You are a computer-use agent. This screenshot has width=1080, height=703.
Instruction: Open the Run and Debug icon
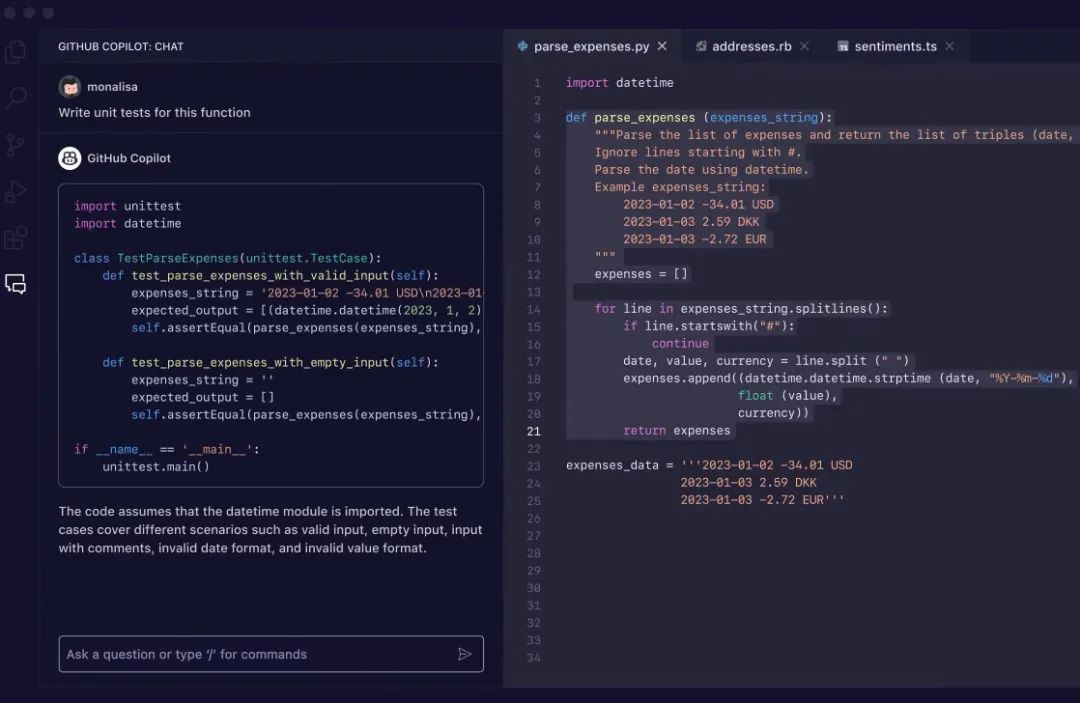15,191
